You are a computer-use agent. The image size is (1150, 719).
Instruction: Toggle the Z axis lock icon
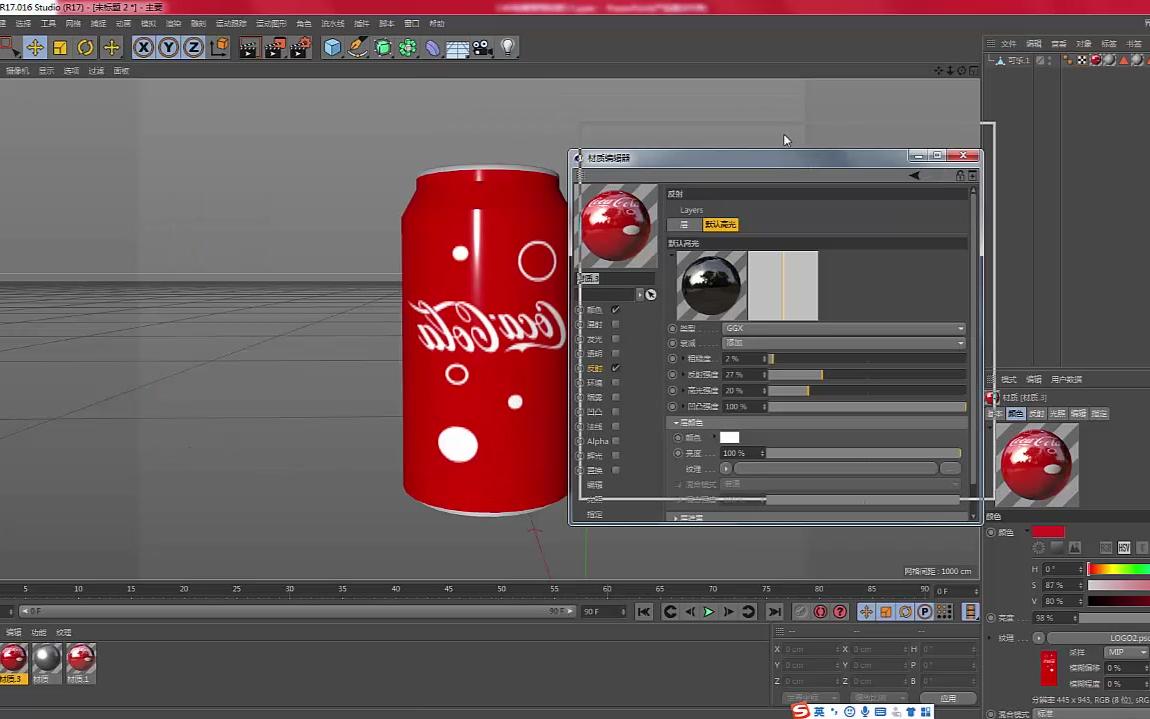point(194,48)
